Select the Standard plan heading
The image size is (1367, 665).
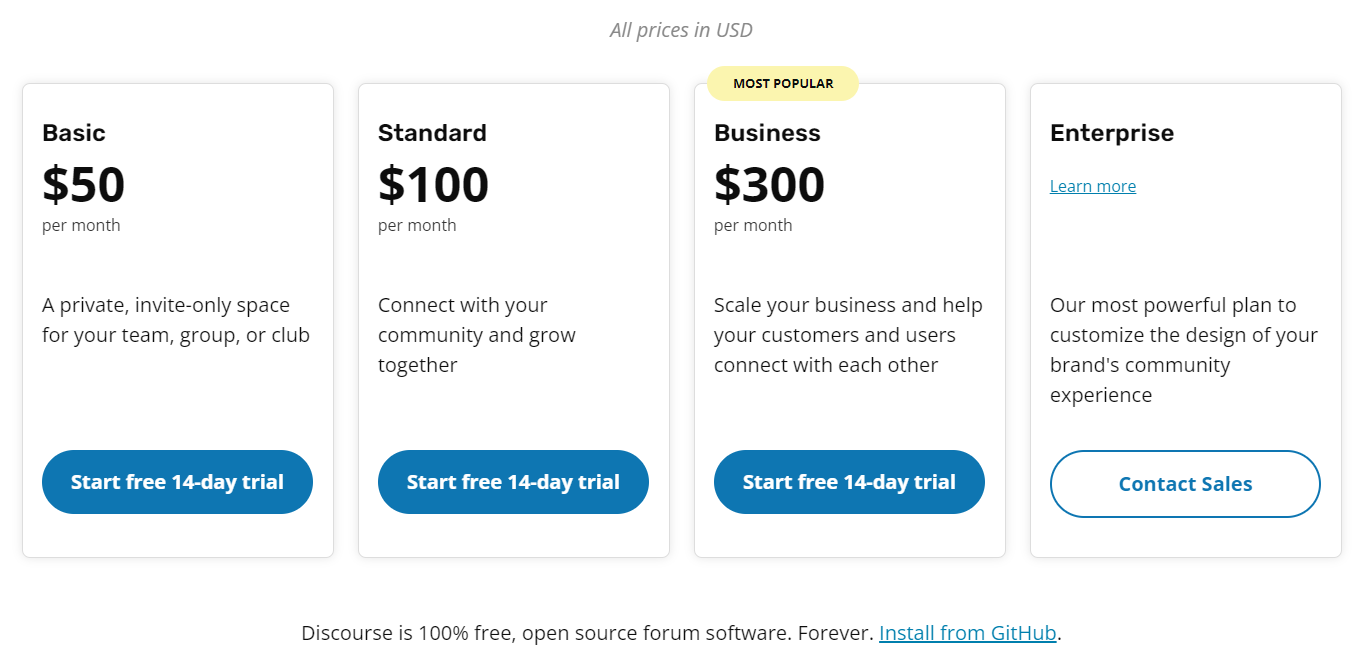pyautogui.click(x=432, y=133)
